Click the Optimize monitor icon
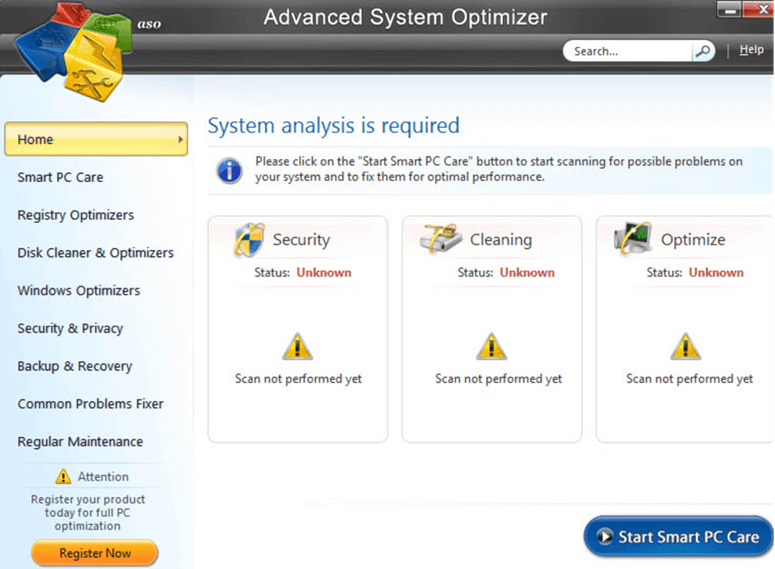775x569 pixels. (633, 238)
